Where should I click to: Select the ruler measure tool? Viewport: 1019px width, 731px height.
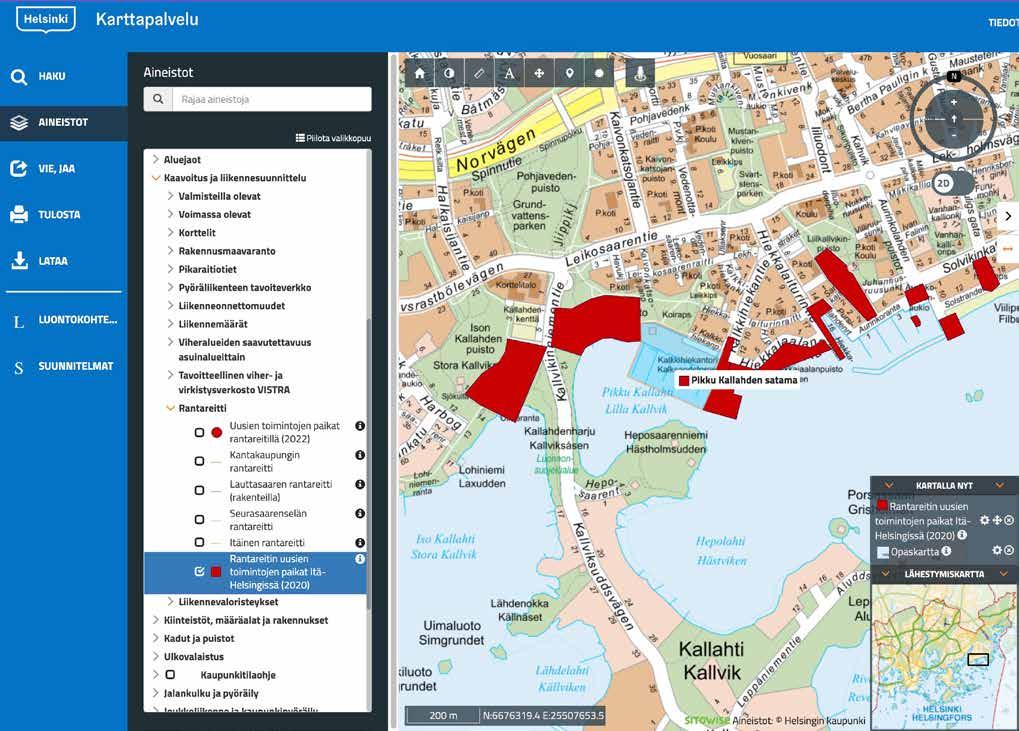[479, 73]
